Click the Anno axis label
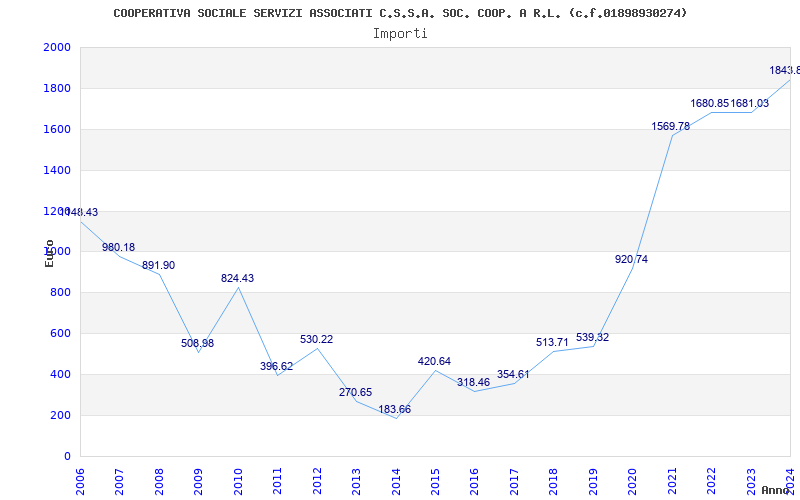This screenshot has width=800, height=500. coord(778,490)
